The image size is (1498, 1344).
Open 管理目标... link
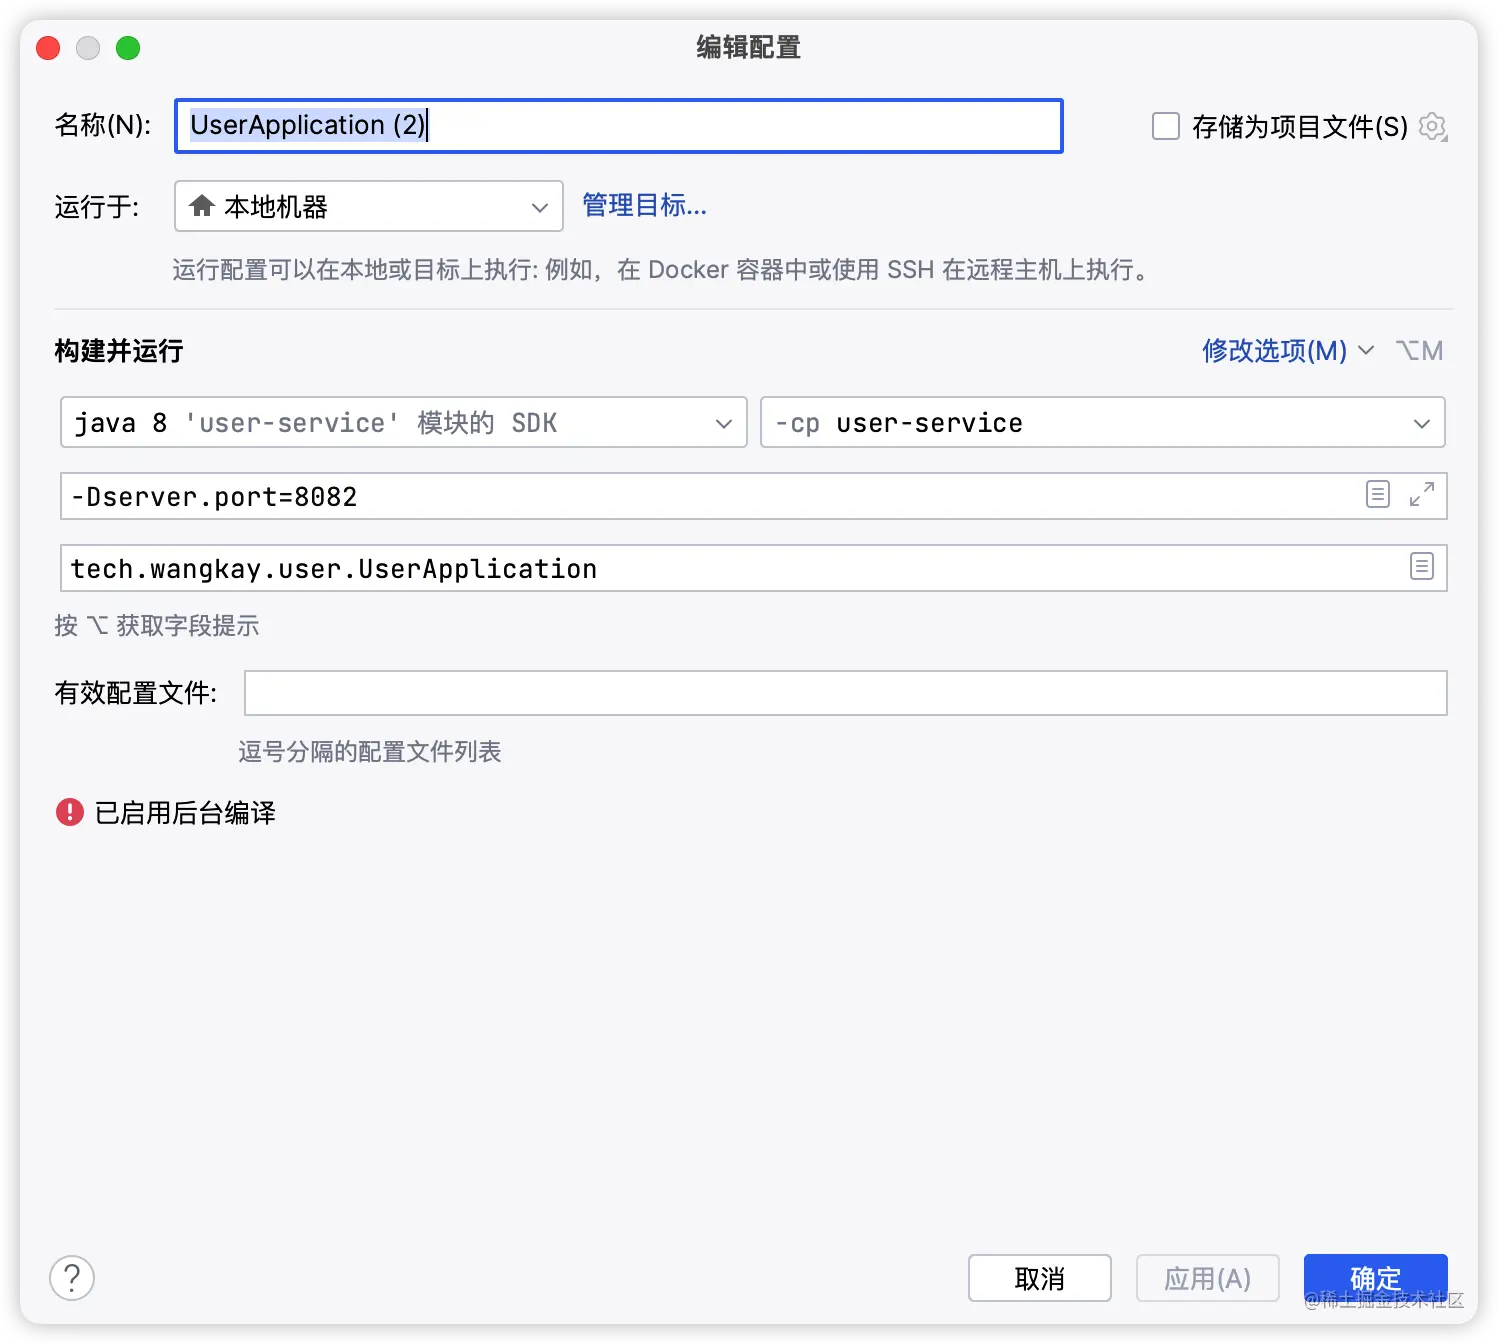[645, 206]
